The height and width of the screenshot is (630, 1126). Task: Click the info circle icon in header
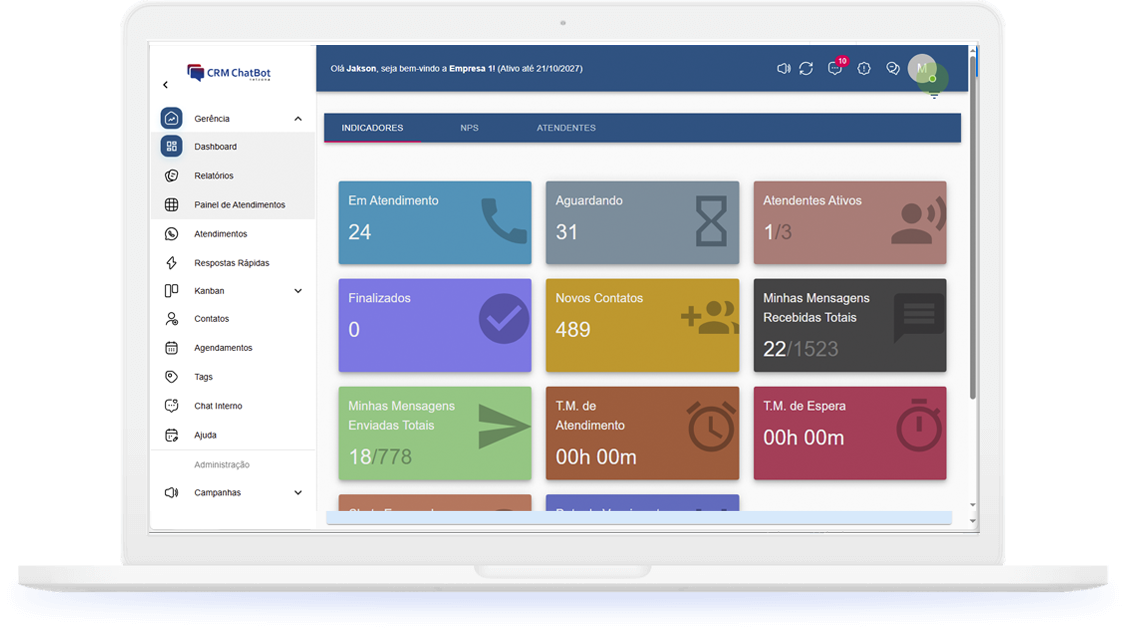tap(864, 68)
